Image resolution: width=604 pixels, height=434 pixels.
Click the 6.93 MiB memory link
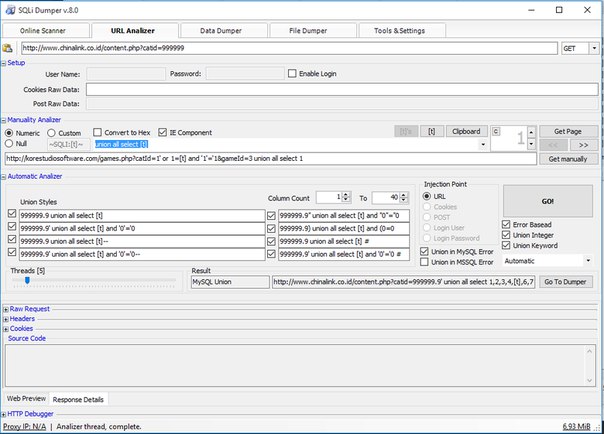click(x=576, y=426)
